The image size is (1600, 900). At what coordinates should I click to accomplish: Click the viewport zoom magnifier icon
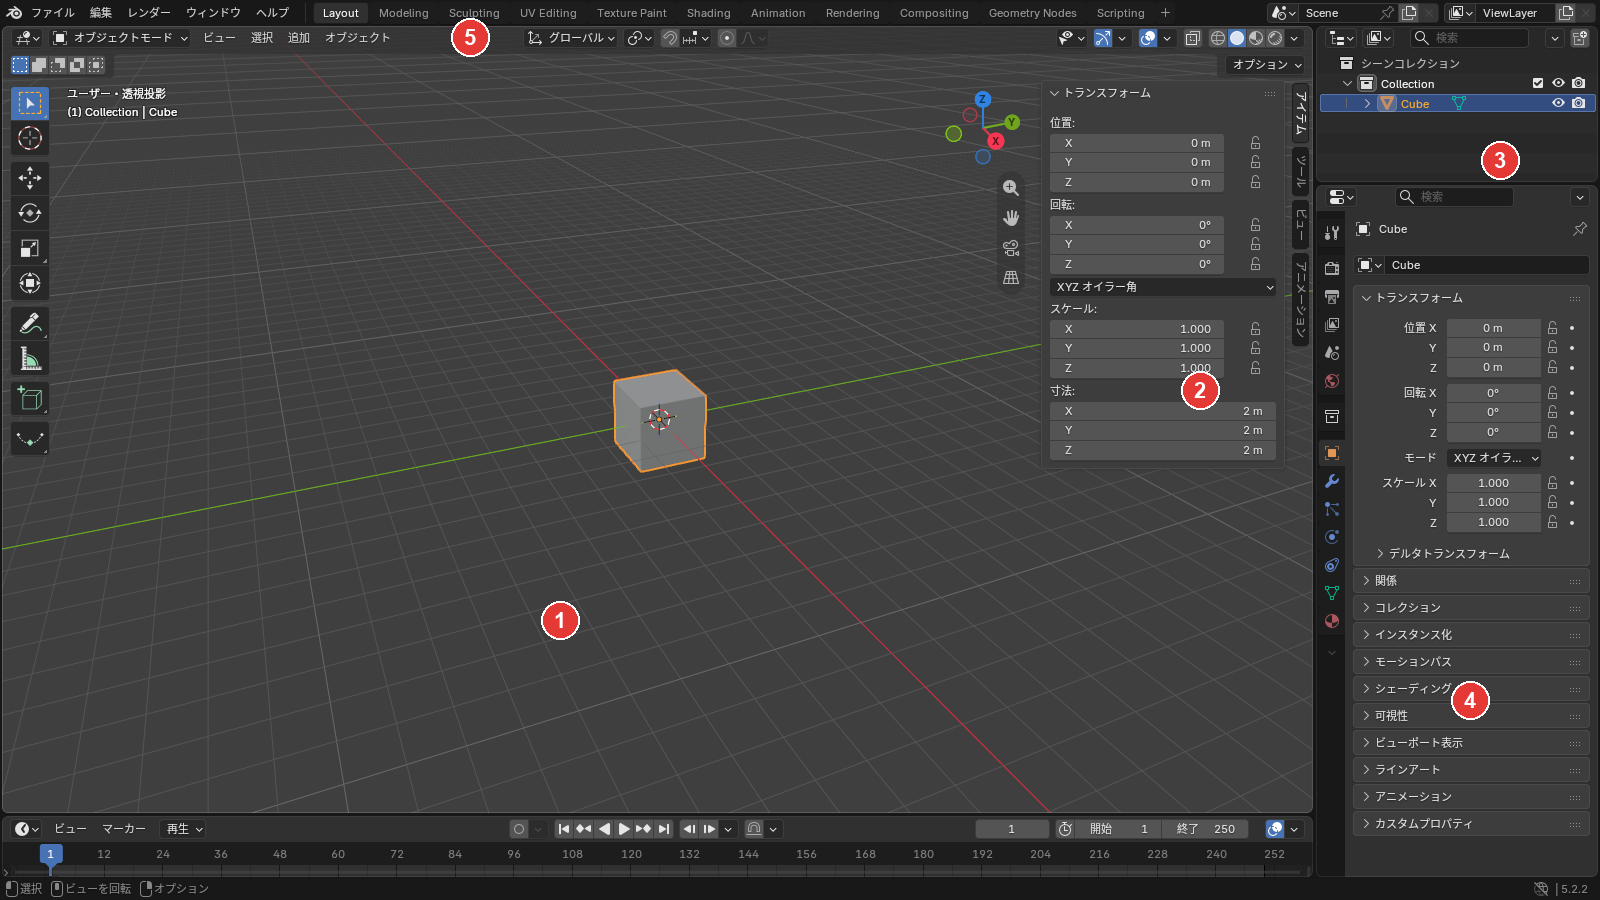click(1011, 188)
